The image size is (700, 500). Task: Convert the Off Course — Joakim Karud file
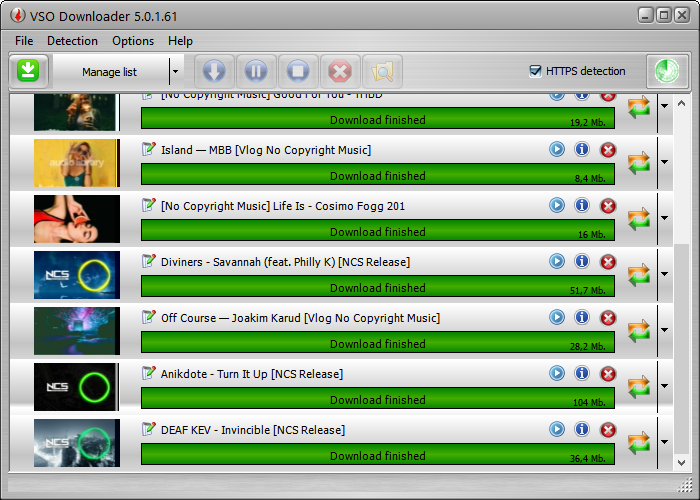point(639,331)
